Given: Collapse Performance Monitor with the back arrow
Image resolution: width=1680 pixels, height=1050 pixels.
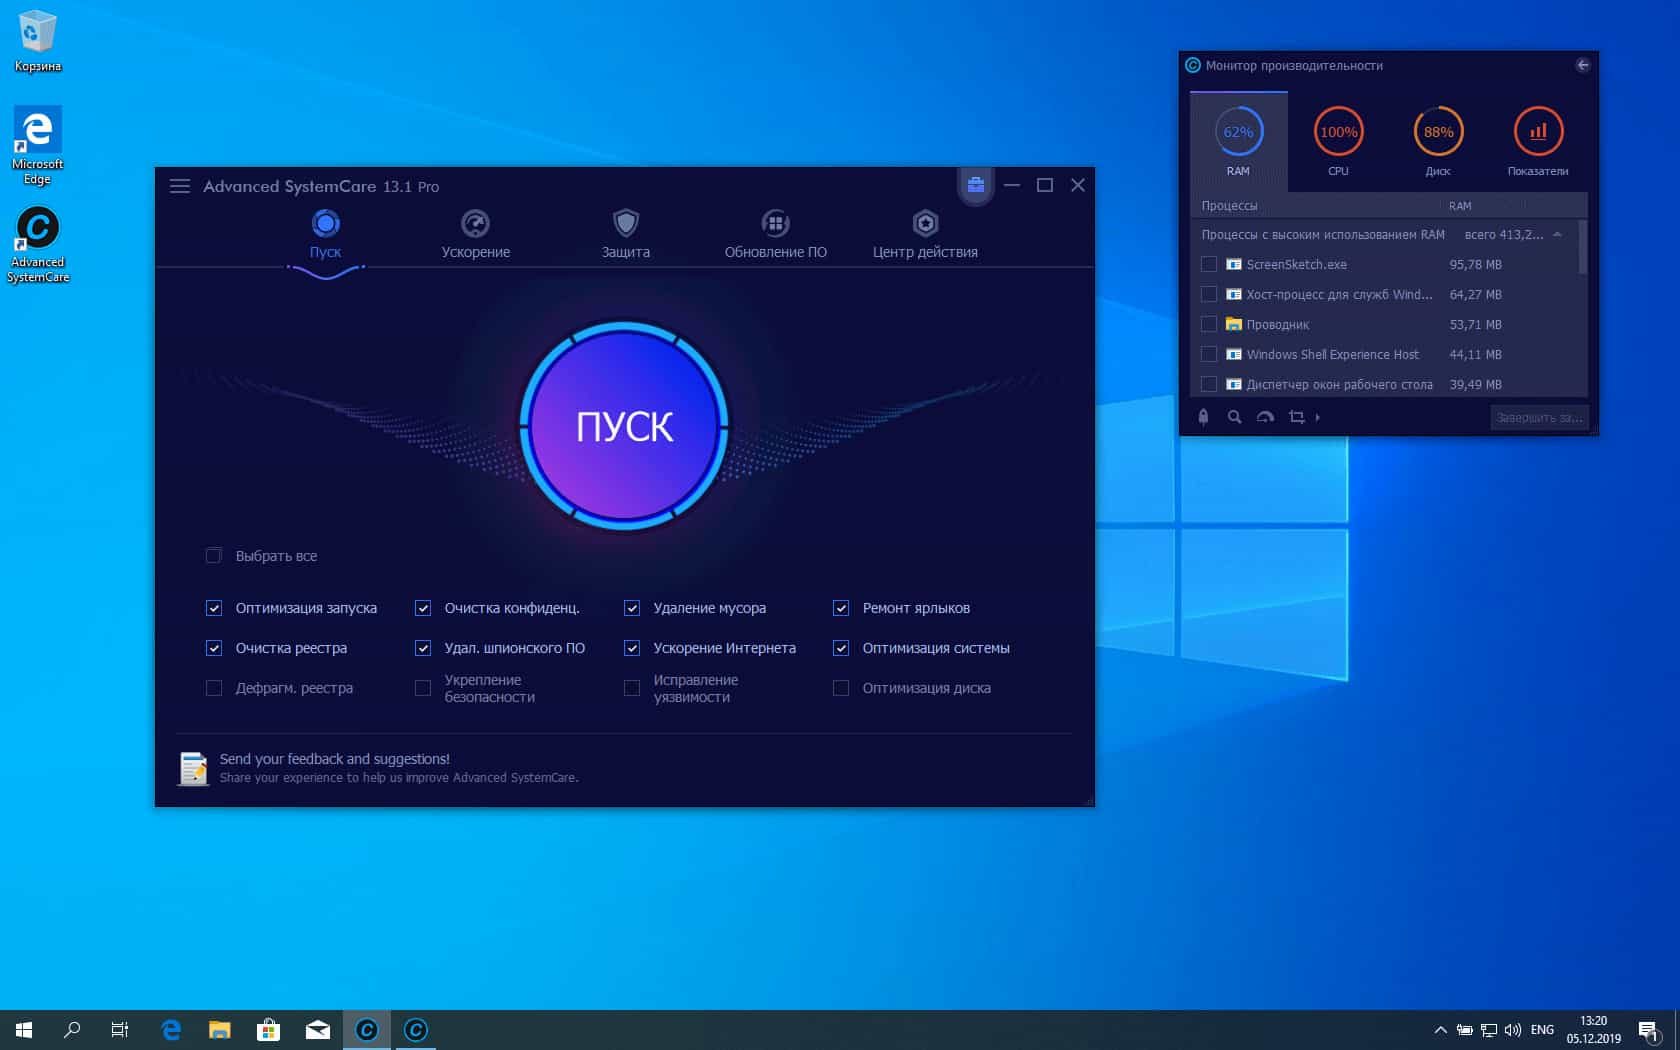Looking at the screenshot, I should coord(1582,65).
